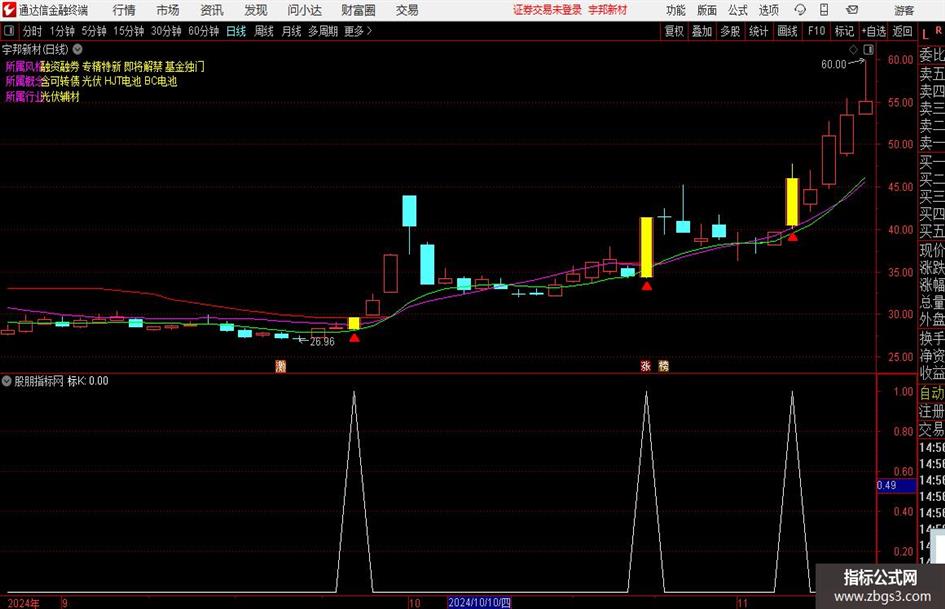Open F10 company info
This screenshot has height=609, width=945.
tap(817, 31)
